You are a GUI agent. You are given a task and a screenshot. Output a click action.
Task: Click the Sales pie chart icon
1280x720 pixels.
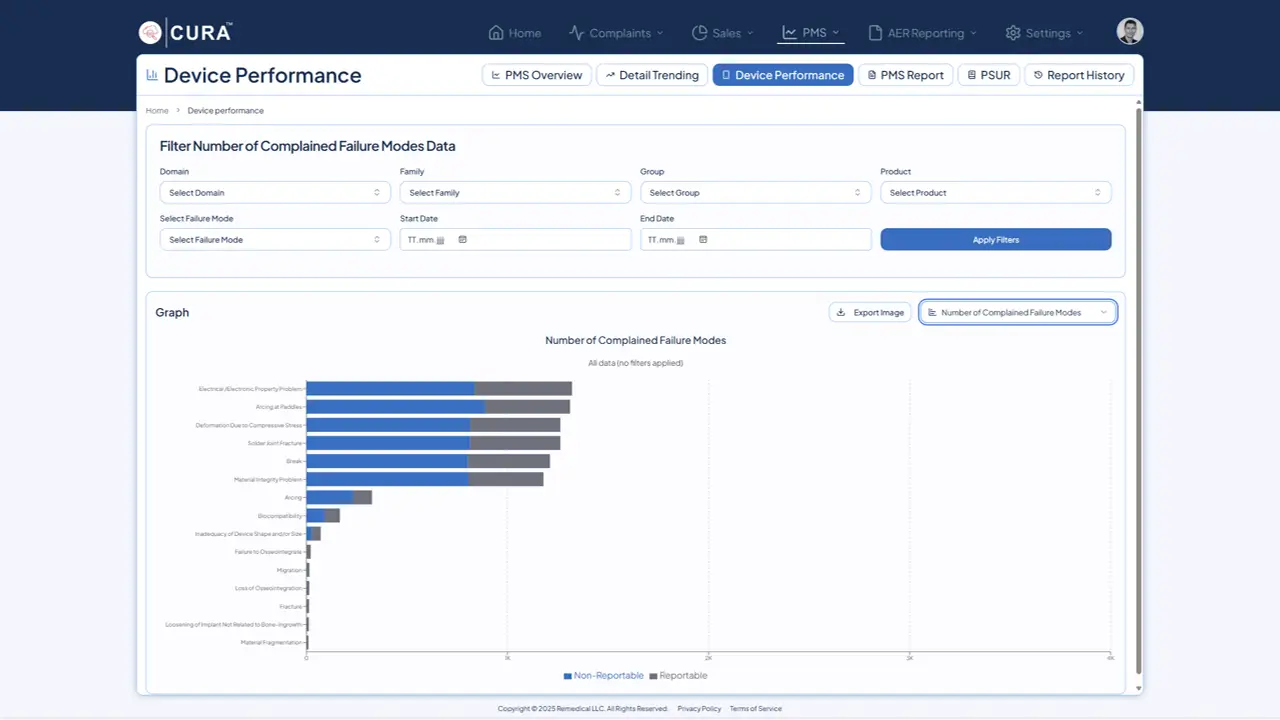pyautogui.click(x=700, y=33)
